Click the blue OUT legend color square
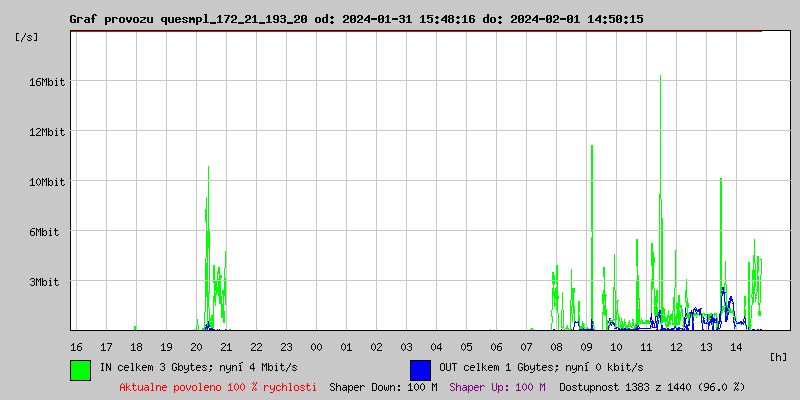 pyautogui.click(x=420, y=369)
